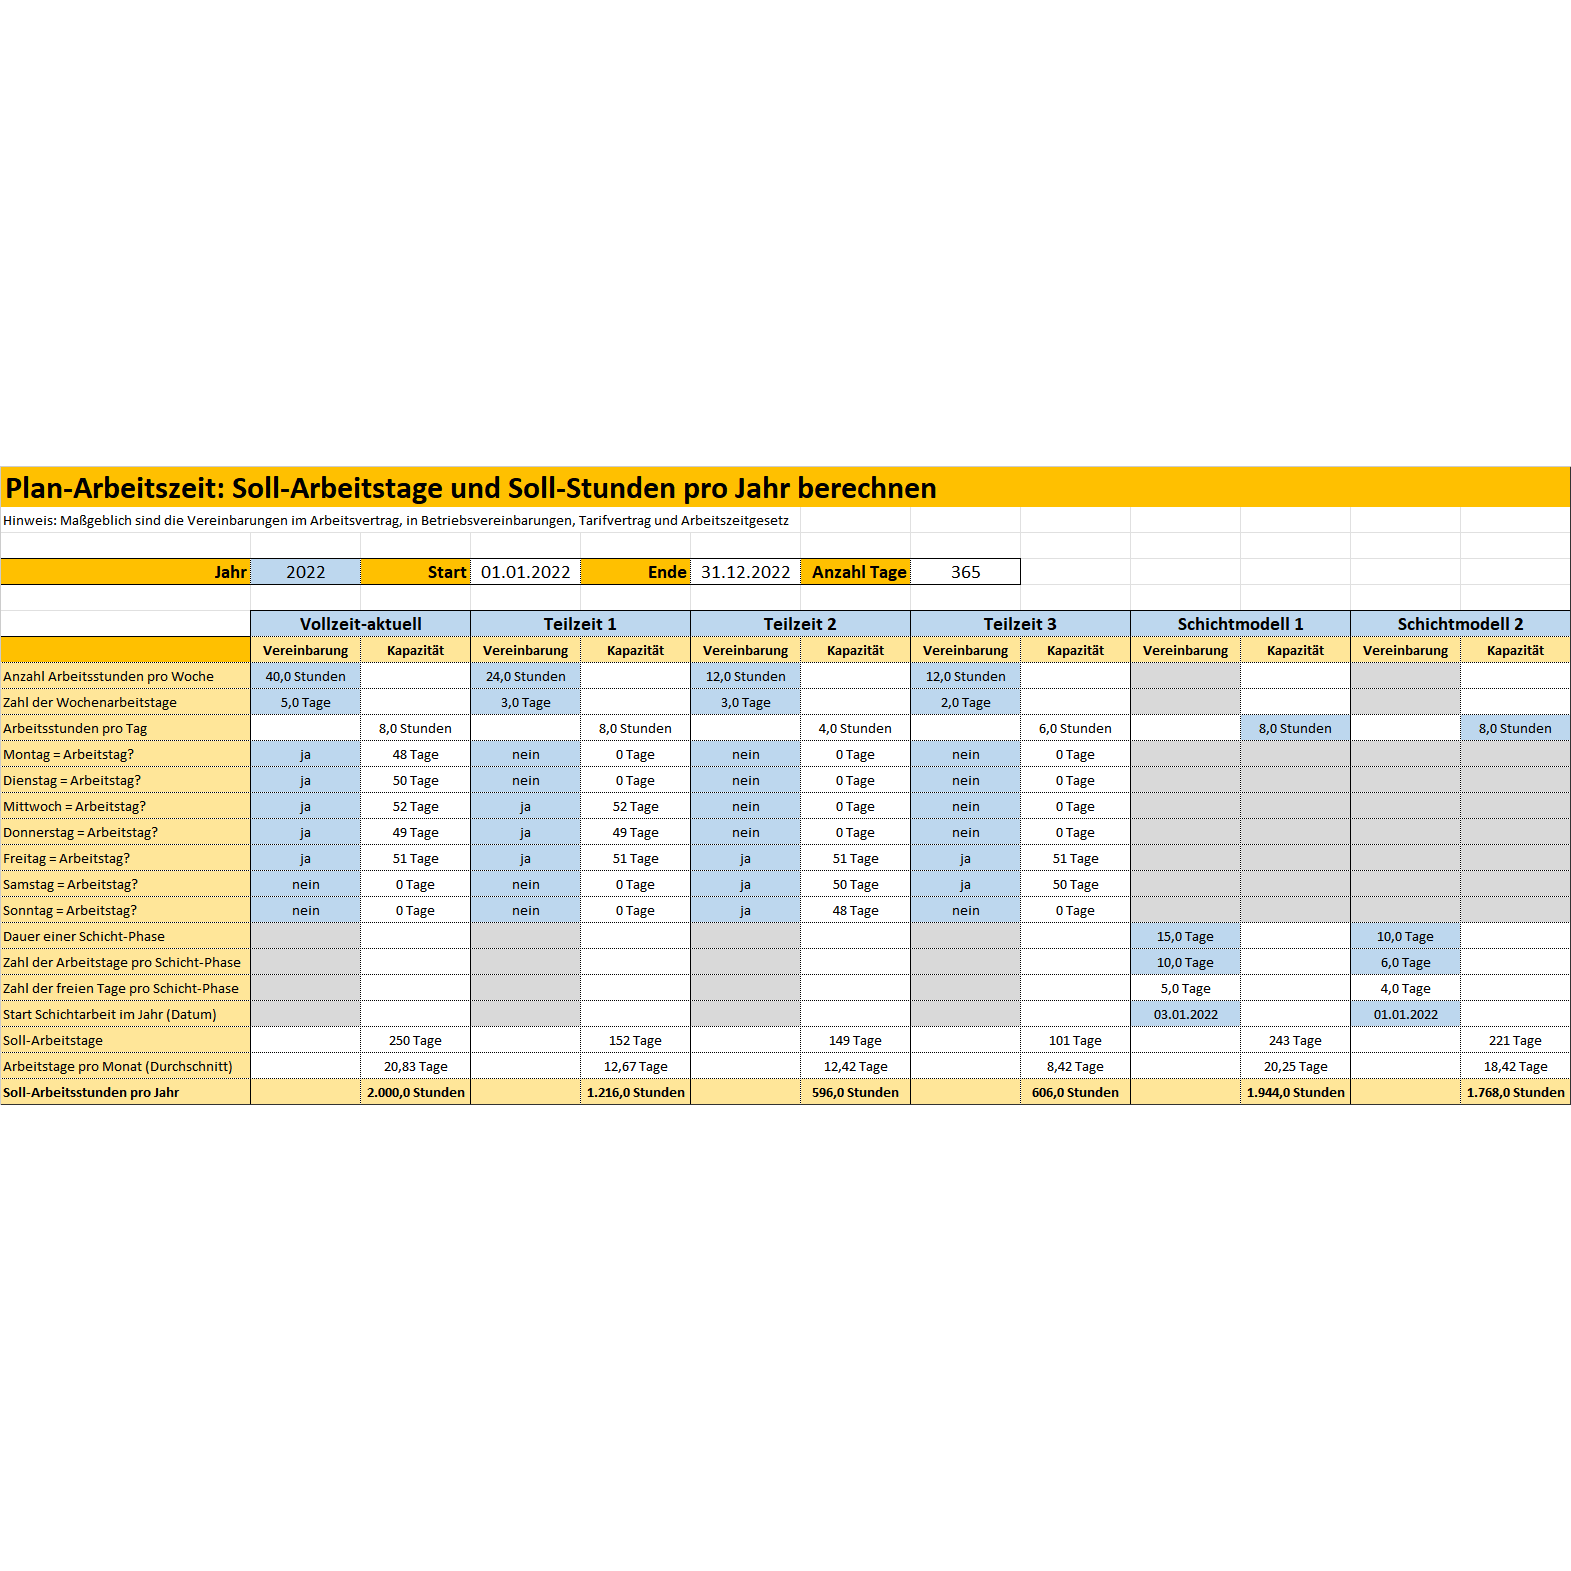1571x1571 pixels.
Task: Click the Anzahl Tage value 365
Action: click(x=965, y=572)
